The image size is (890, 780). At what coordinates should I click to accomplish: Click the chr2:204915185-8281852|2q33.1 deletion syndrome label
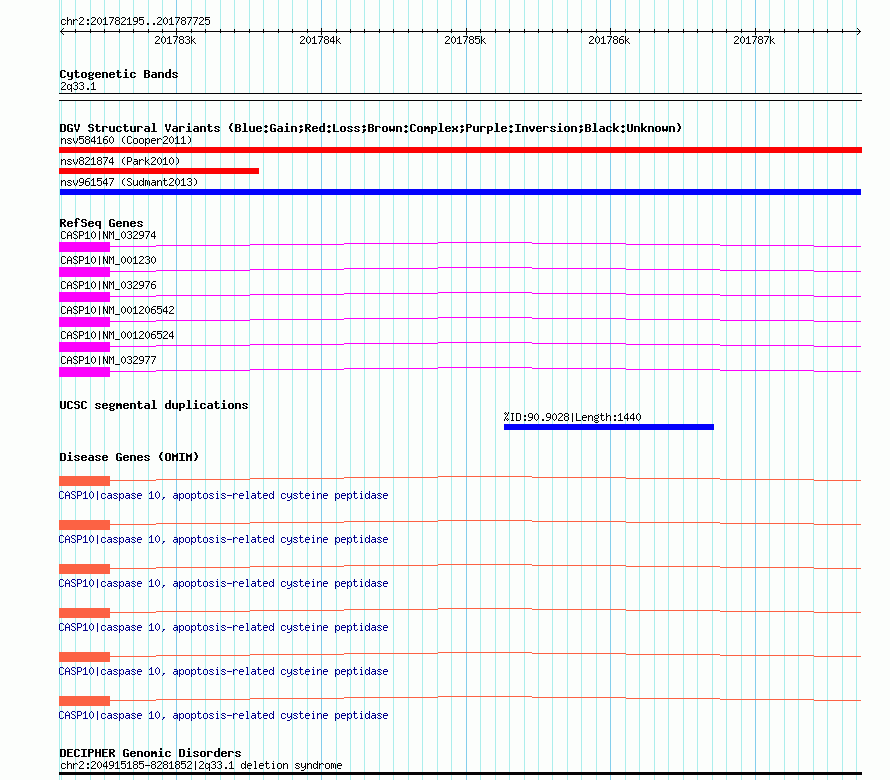point(201,765)
